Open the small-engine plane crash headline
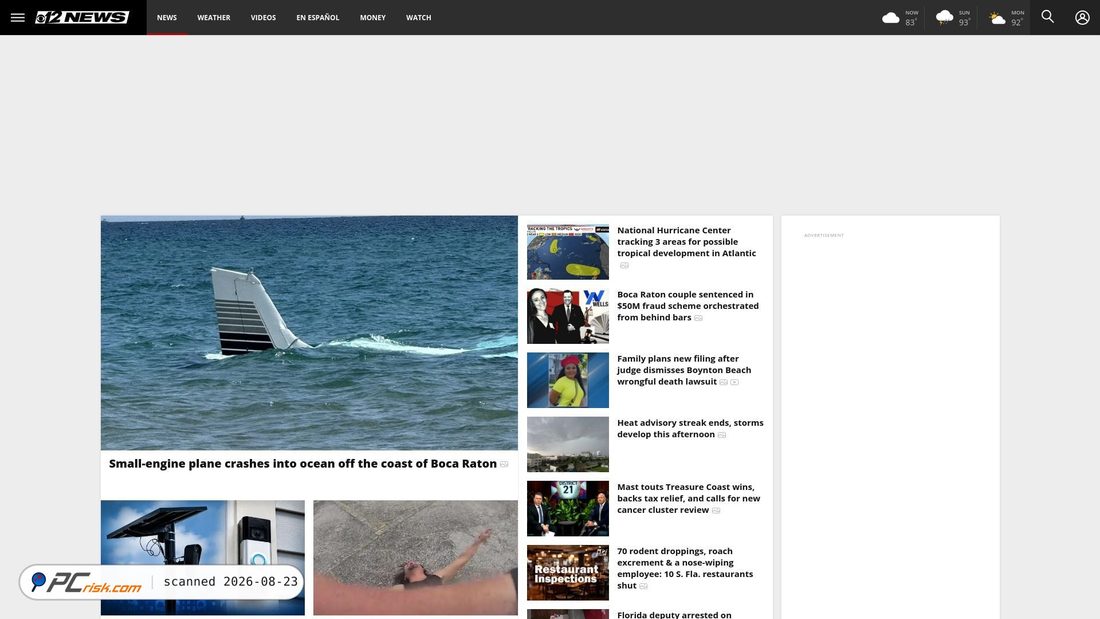The width and height of the screenshot is (1100, 619). 302,464
